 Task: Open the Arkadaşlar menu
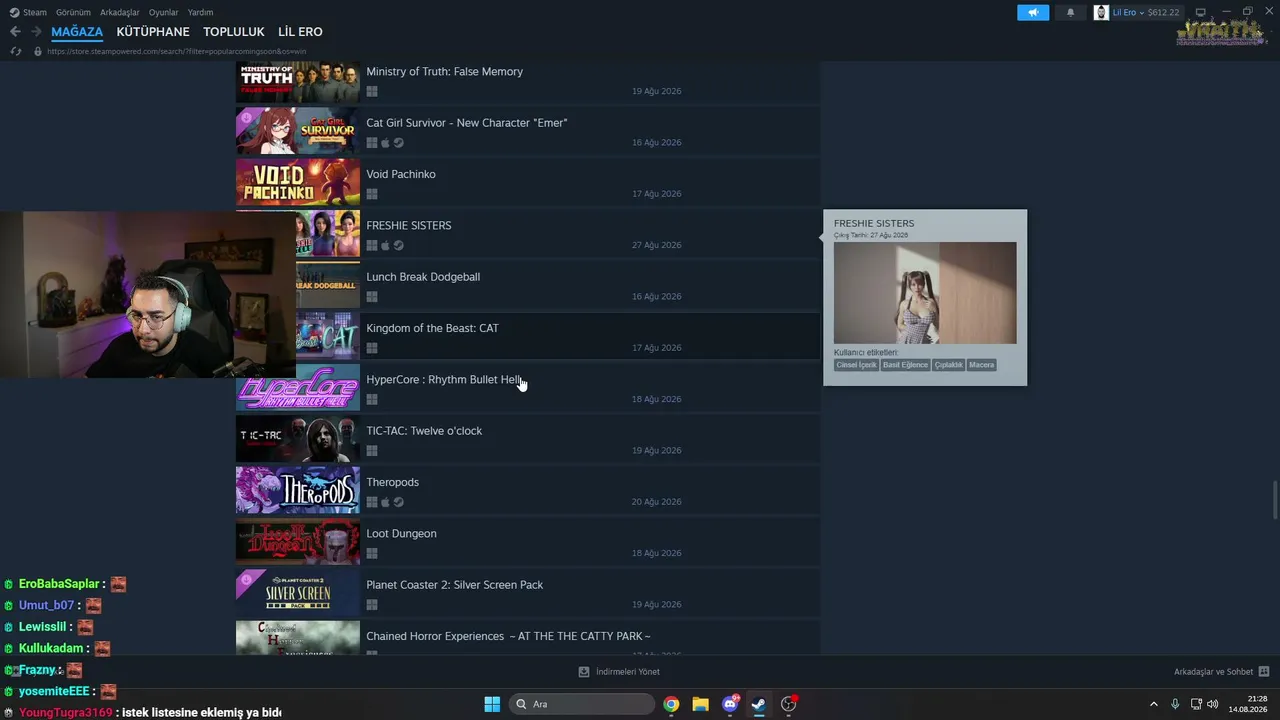point(120,12)
